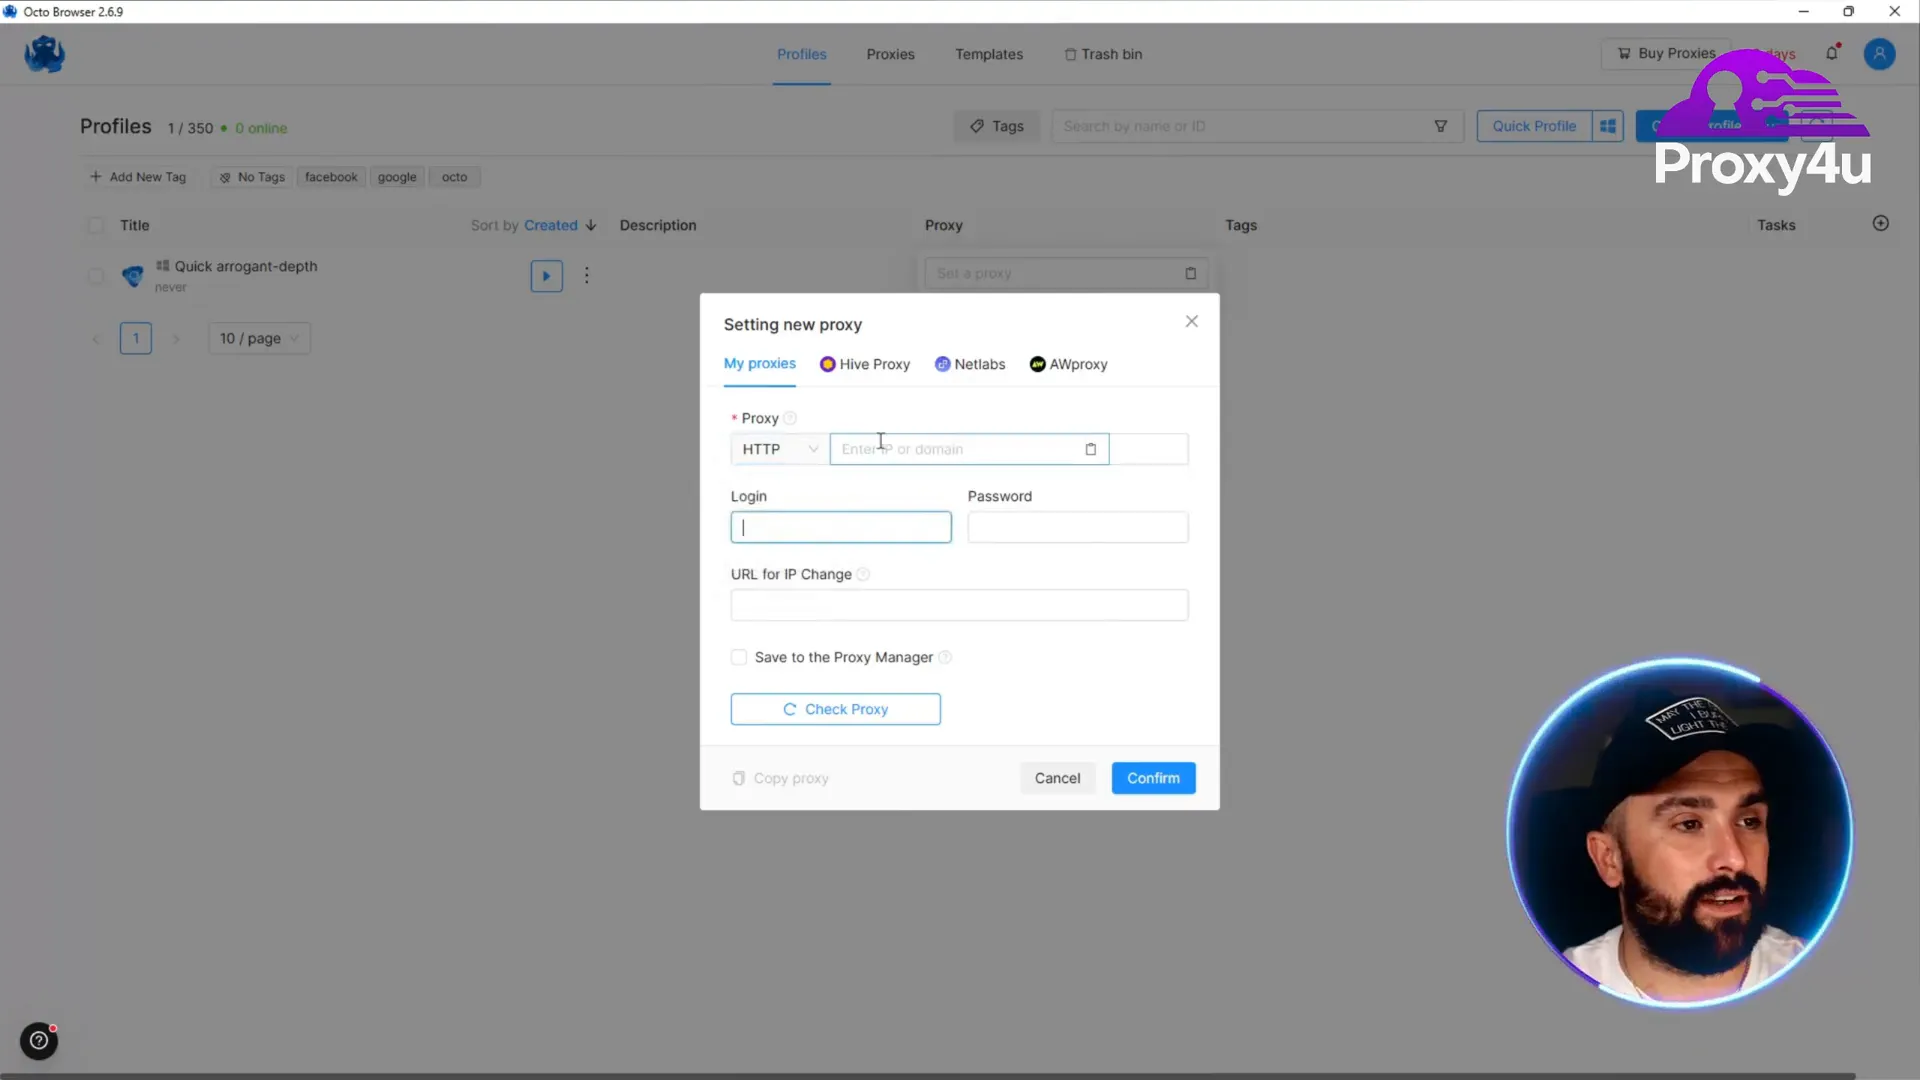Switch to the My proxies tab
This screenshot has width=1920, height=1080.
pyautogui.click(x=759, y=363)
